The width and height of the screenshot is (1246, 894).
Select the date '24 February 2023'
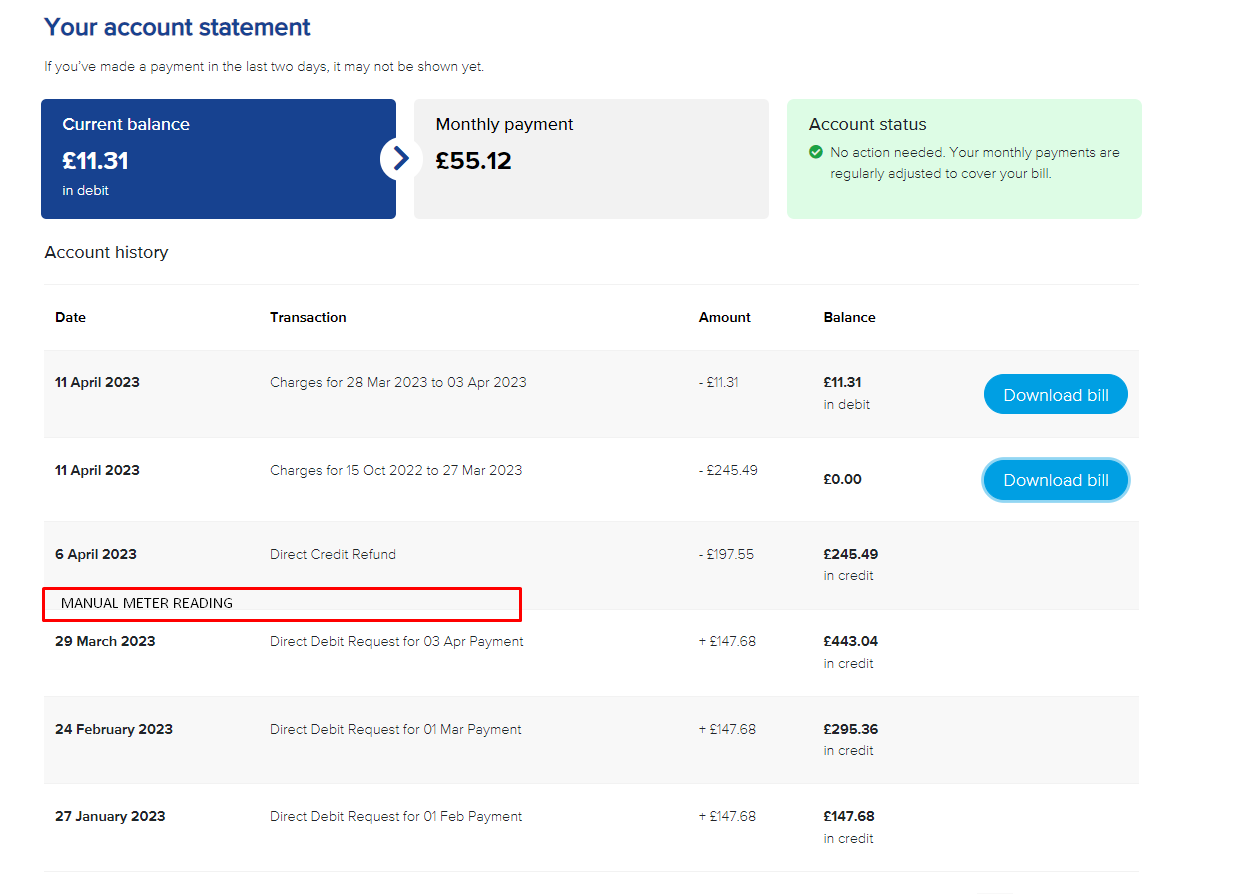(114, 729)
